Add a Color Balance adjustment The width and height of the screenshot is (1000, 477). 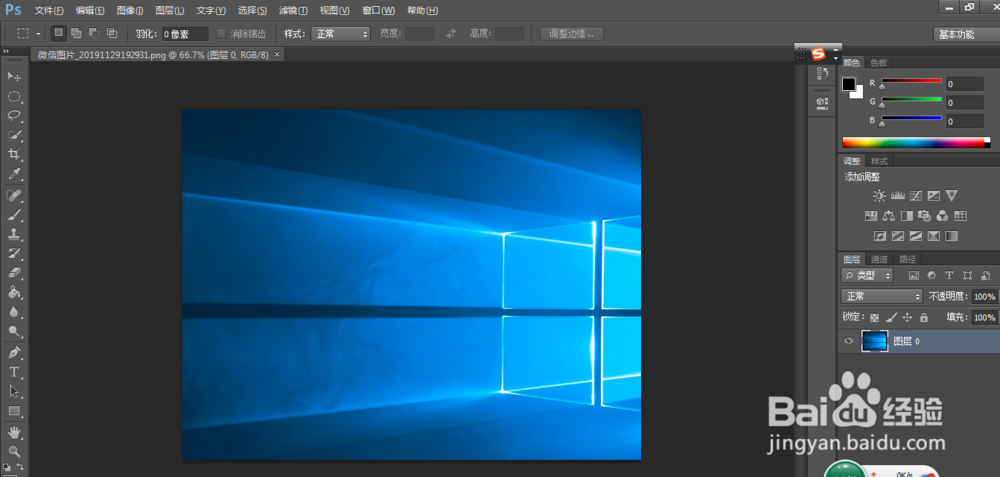[888, 216]
